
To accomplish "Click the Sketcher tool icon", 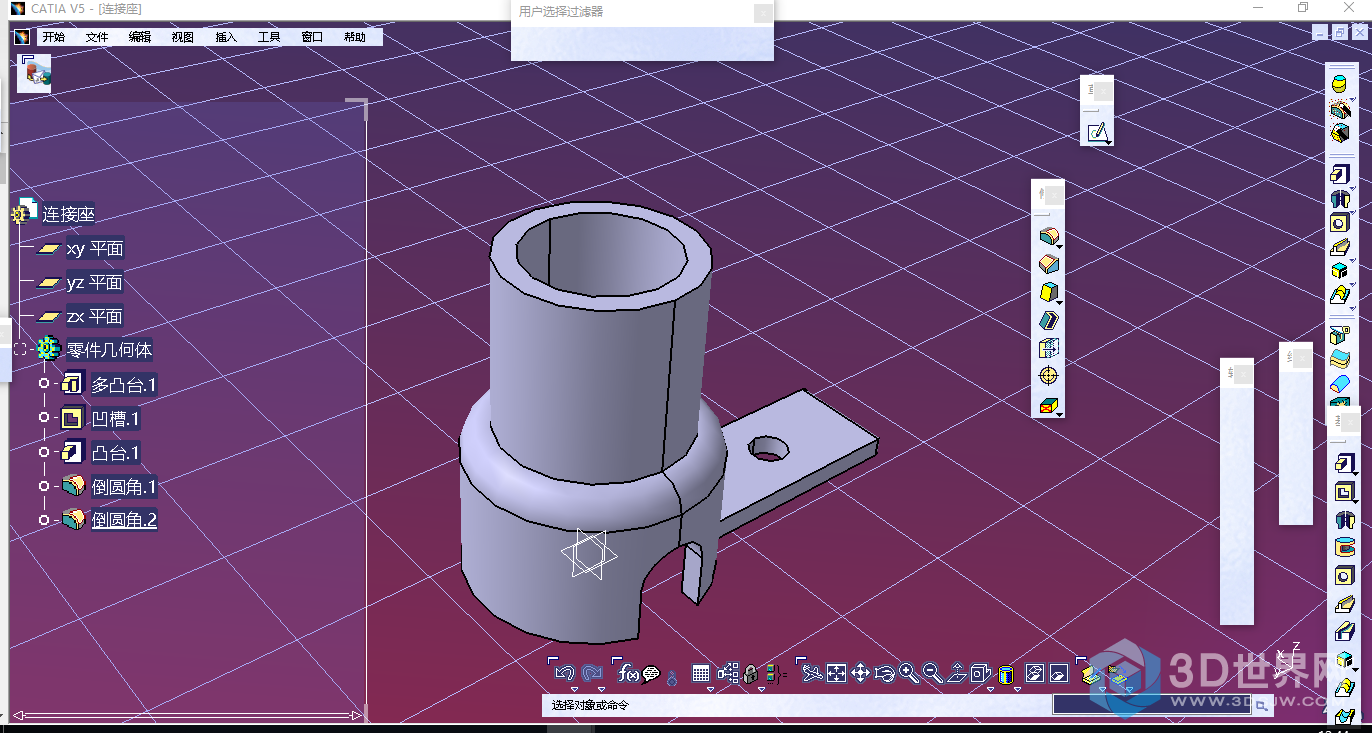I will (1097, 131).
